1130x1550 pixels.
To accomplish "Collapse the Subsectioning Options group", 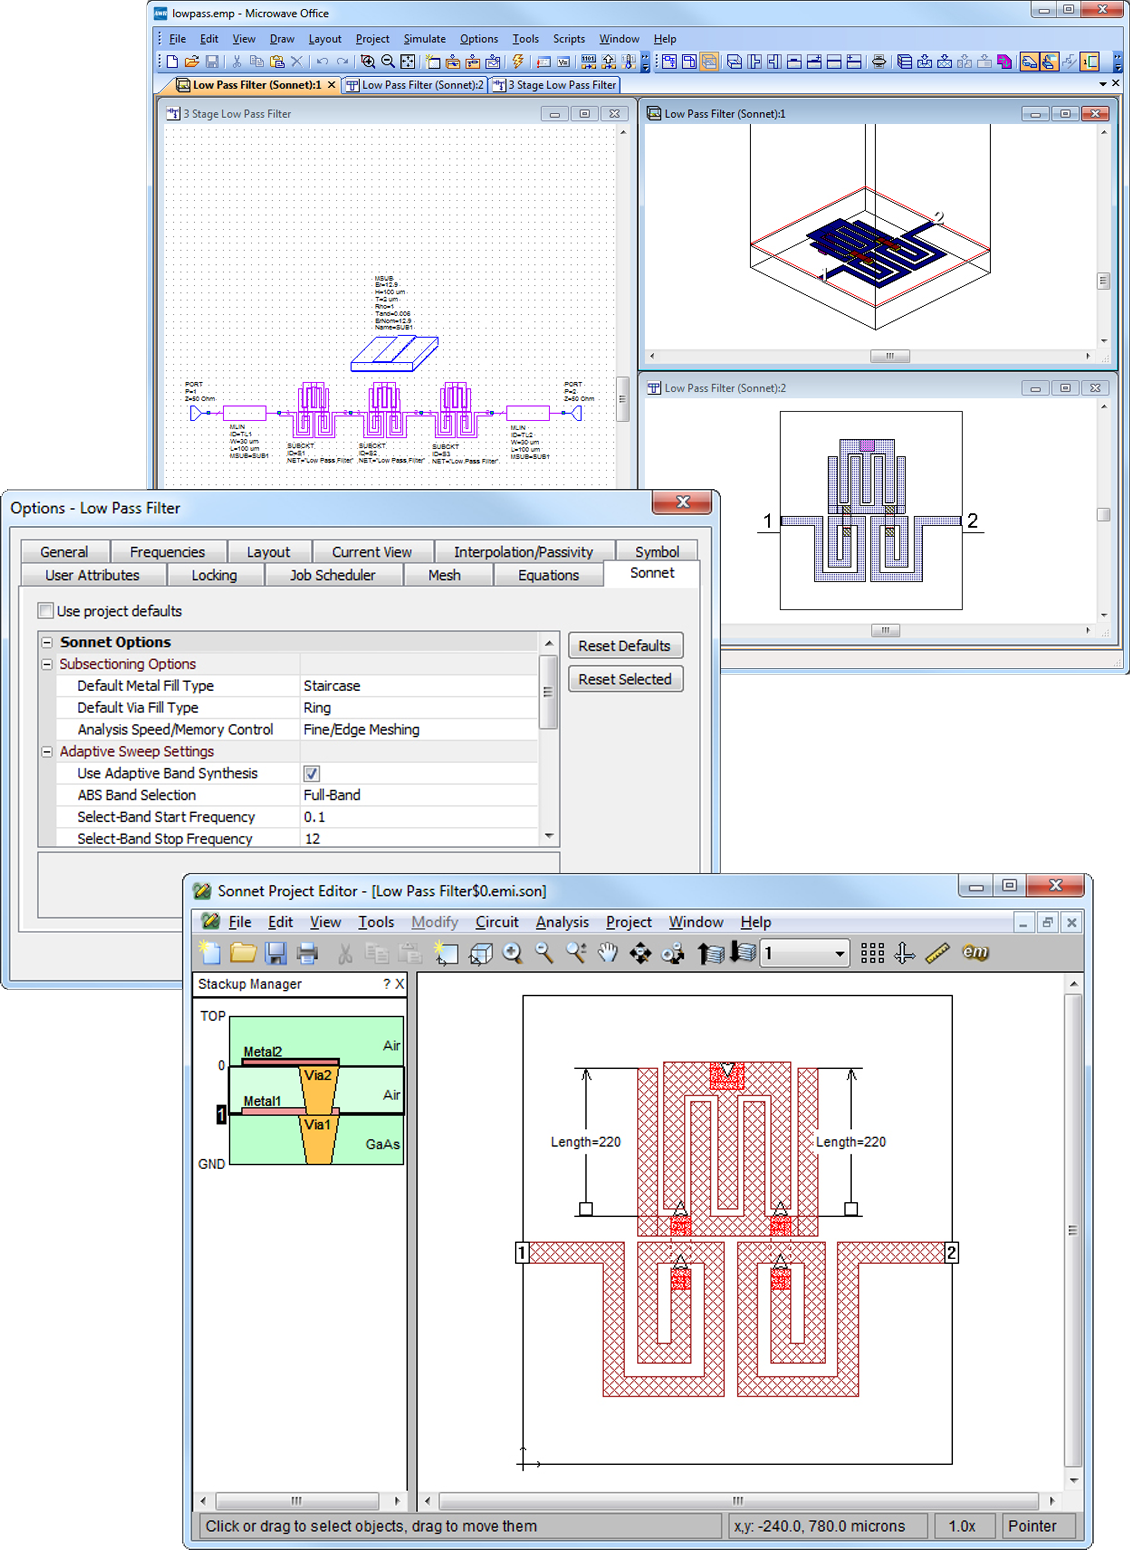I will pyautogui.click(x=47, y=664).
